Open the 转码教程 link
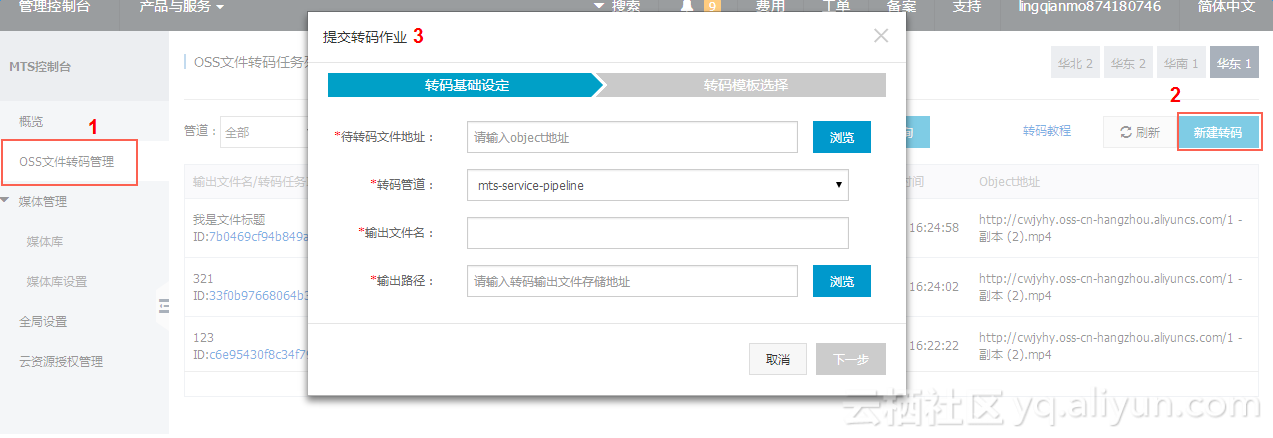The width and height of the screenshot is (1273, 438). 1047,131
